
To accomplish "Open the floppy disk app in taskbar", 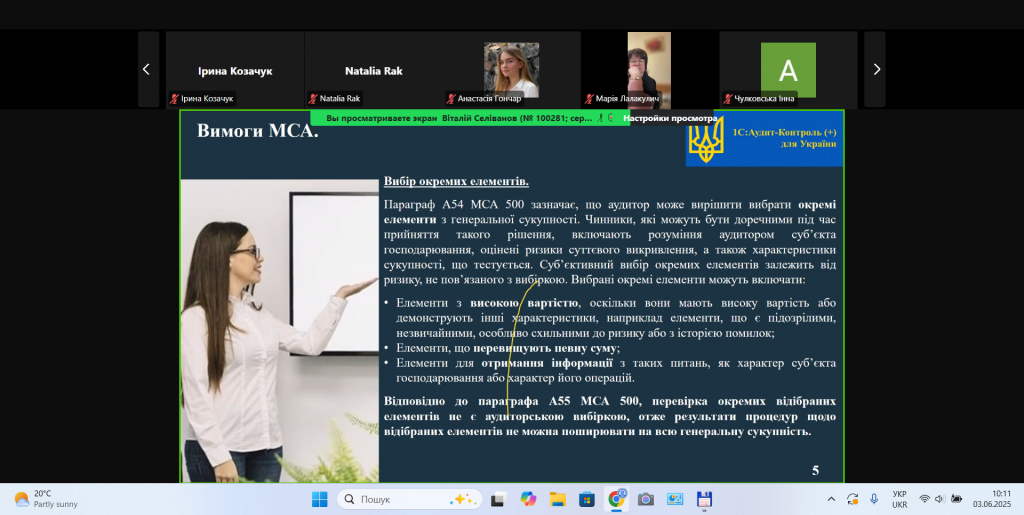I will pos(704,499).
